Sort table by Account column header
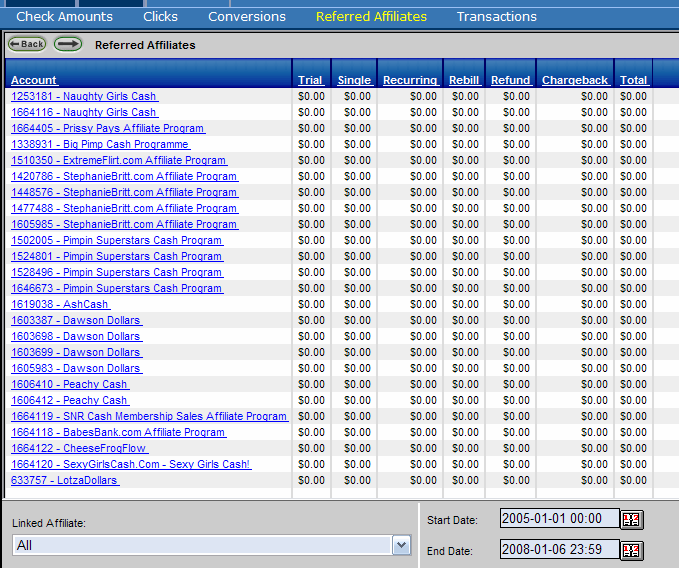Image resolution: width=679 pixels, height=568 pixels. (34, 80)
